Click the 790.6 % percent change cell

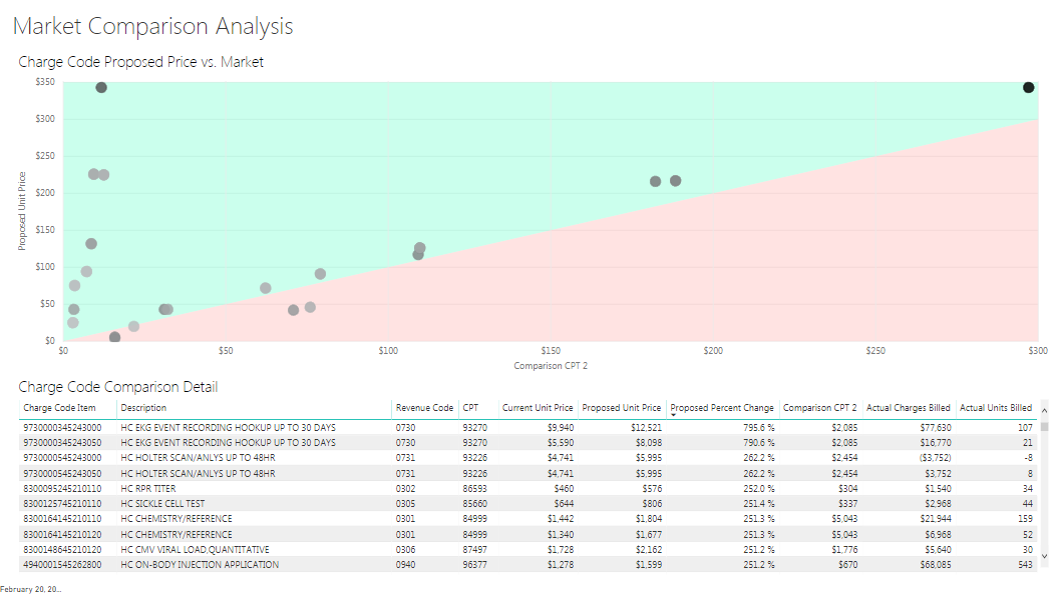[759, 443]
